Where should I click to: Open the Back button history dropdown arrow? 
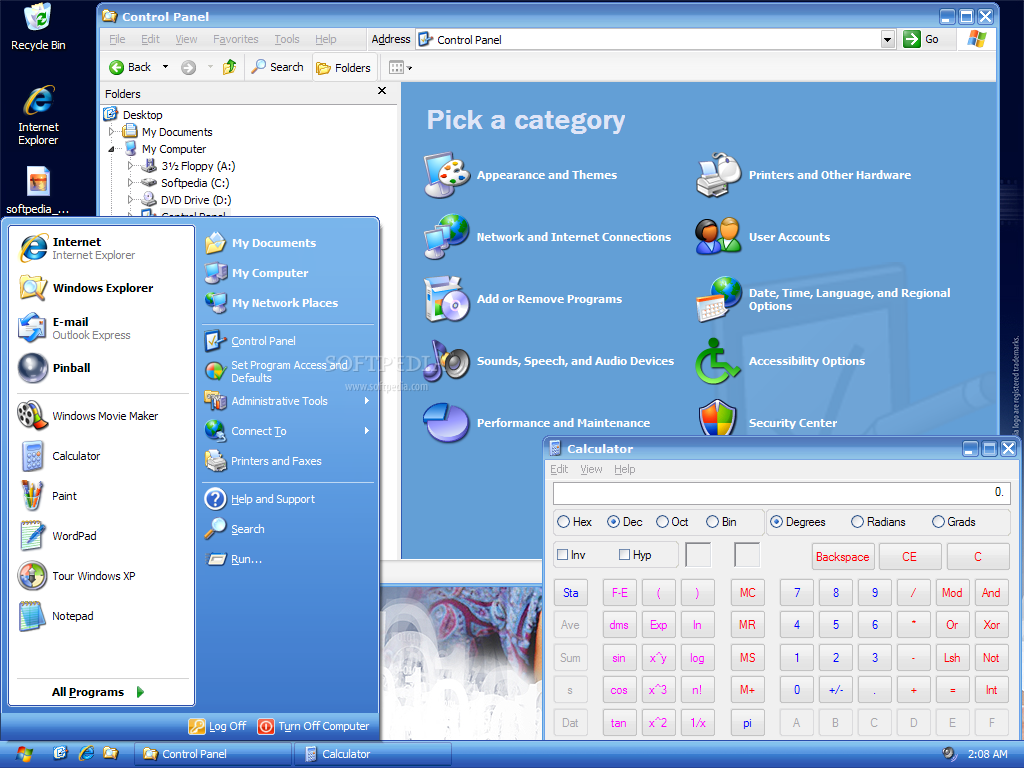(165, 67)
